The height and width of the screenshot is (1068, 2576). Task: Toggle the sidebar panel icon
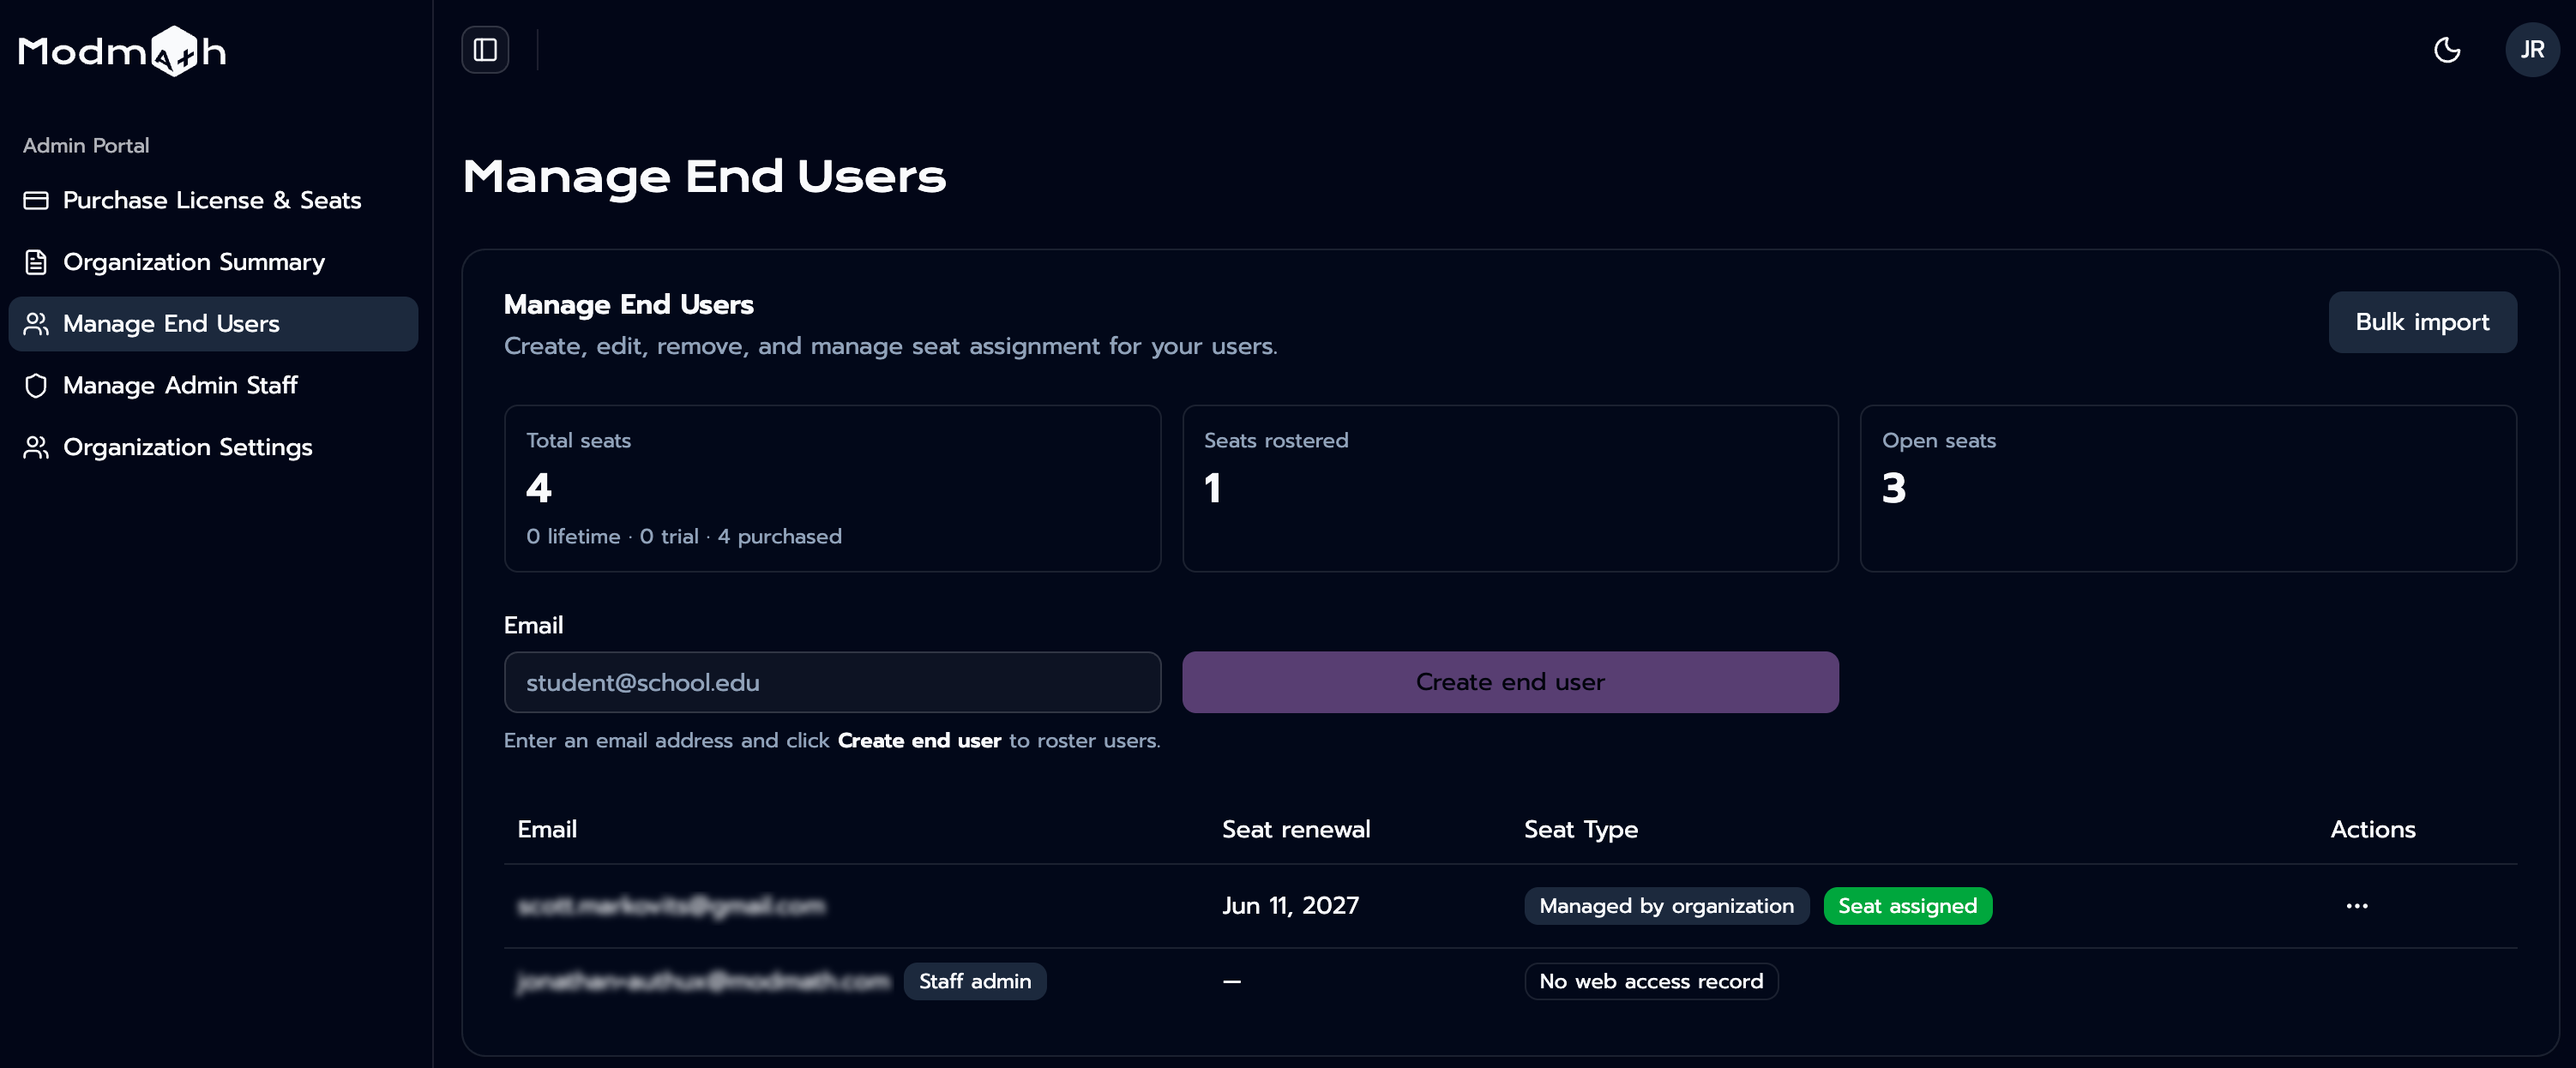(x=485, y=50)
